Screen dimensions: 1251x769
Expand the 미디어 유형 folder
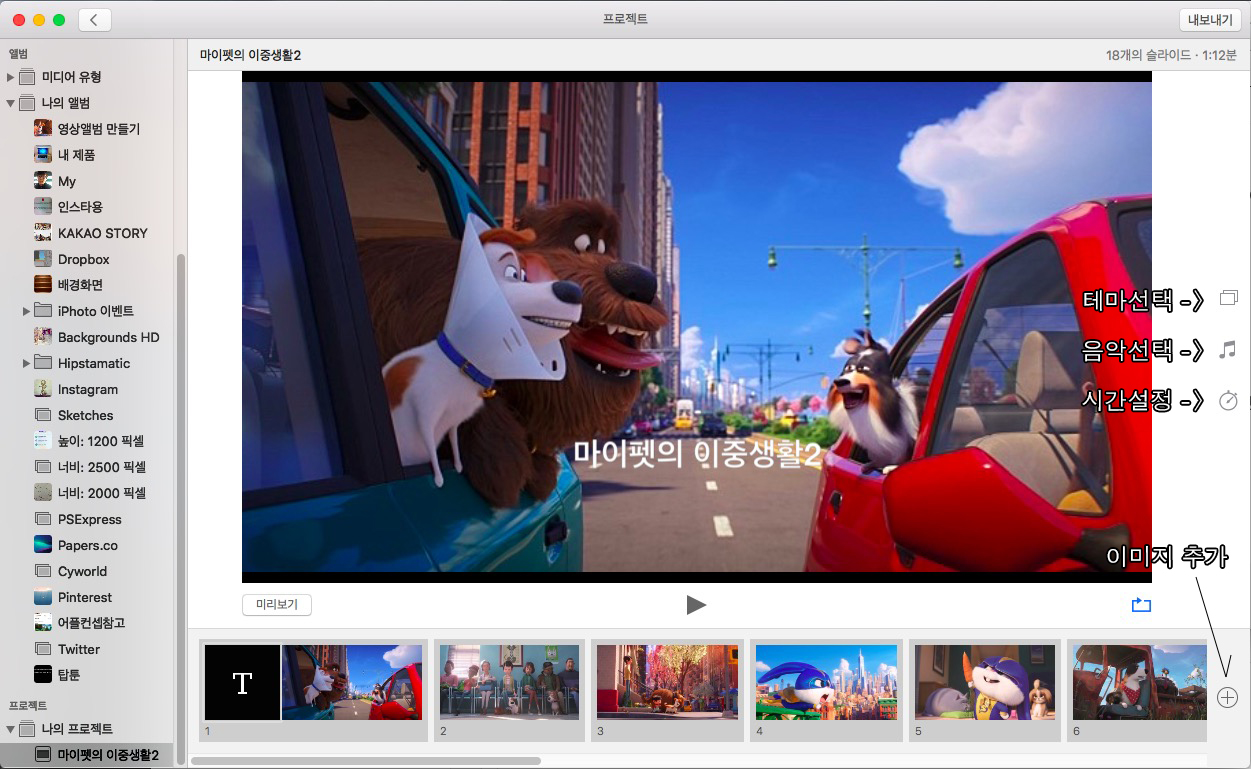click(11, 77)
